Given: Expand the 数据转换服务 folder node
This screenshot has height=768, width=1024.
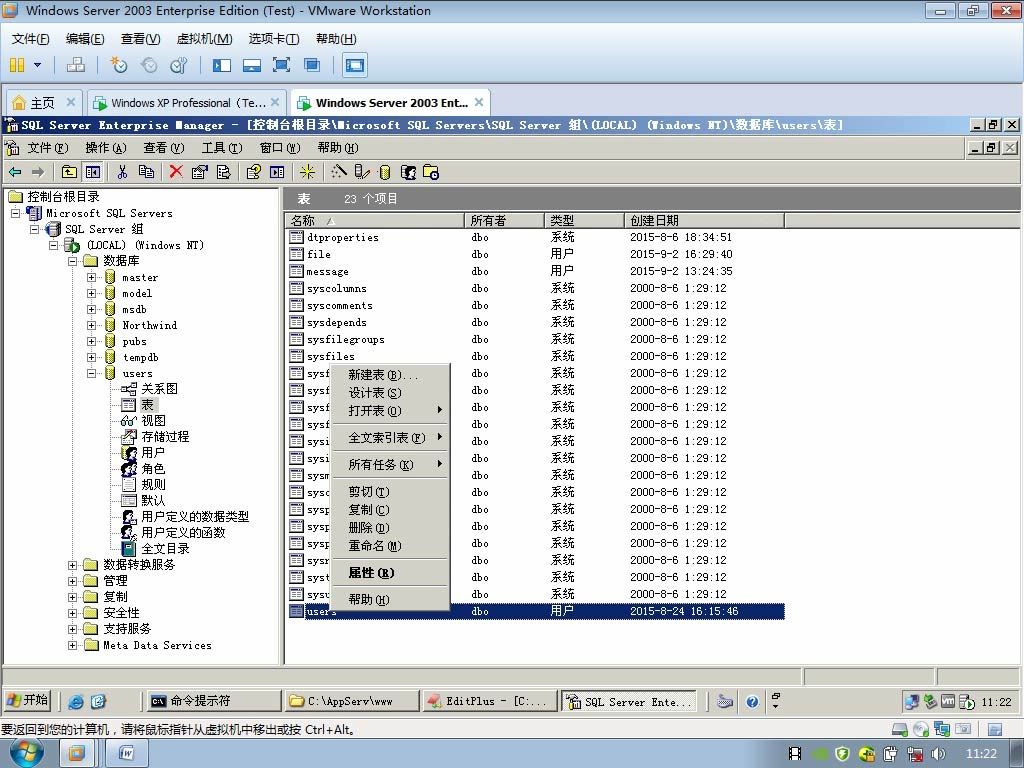Looking at the screenshot, I should [72, 565].
